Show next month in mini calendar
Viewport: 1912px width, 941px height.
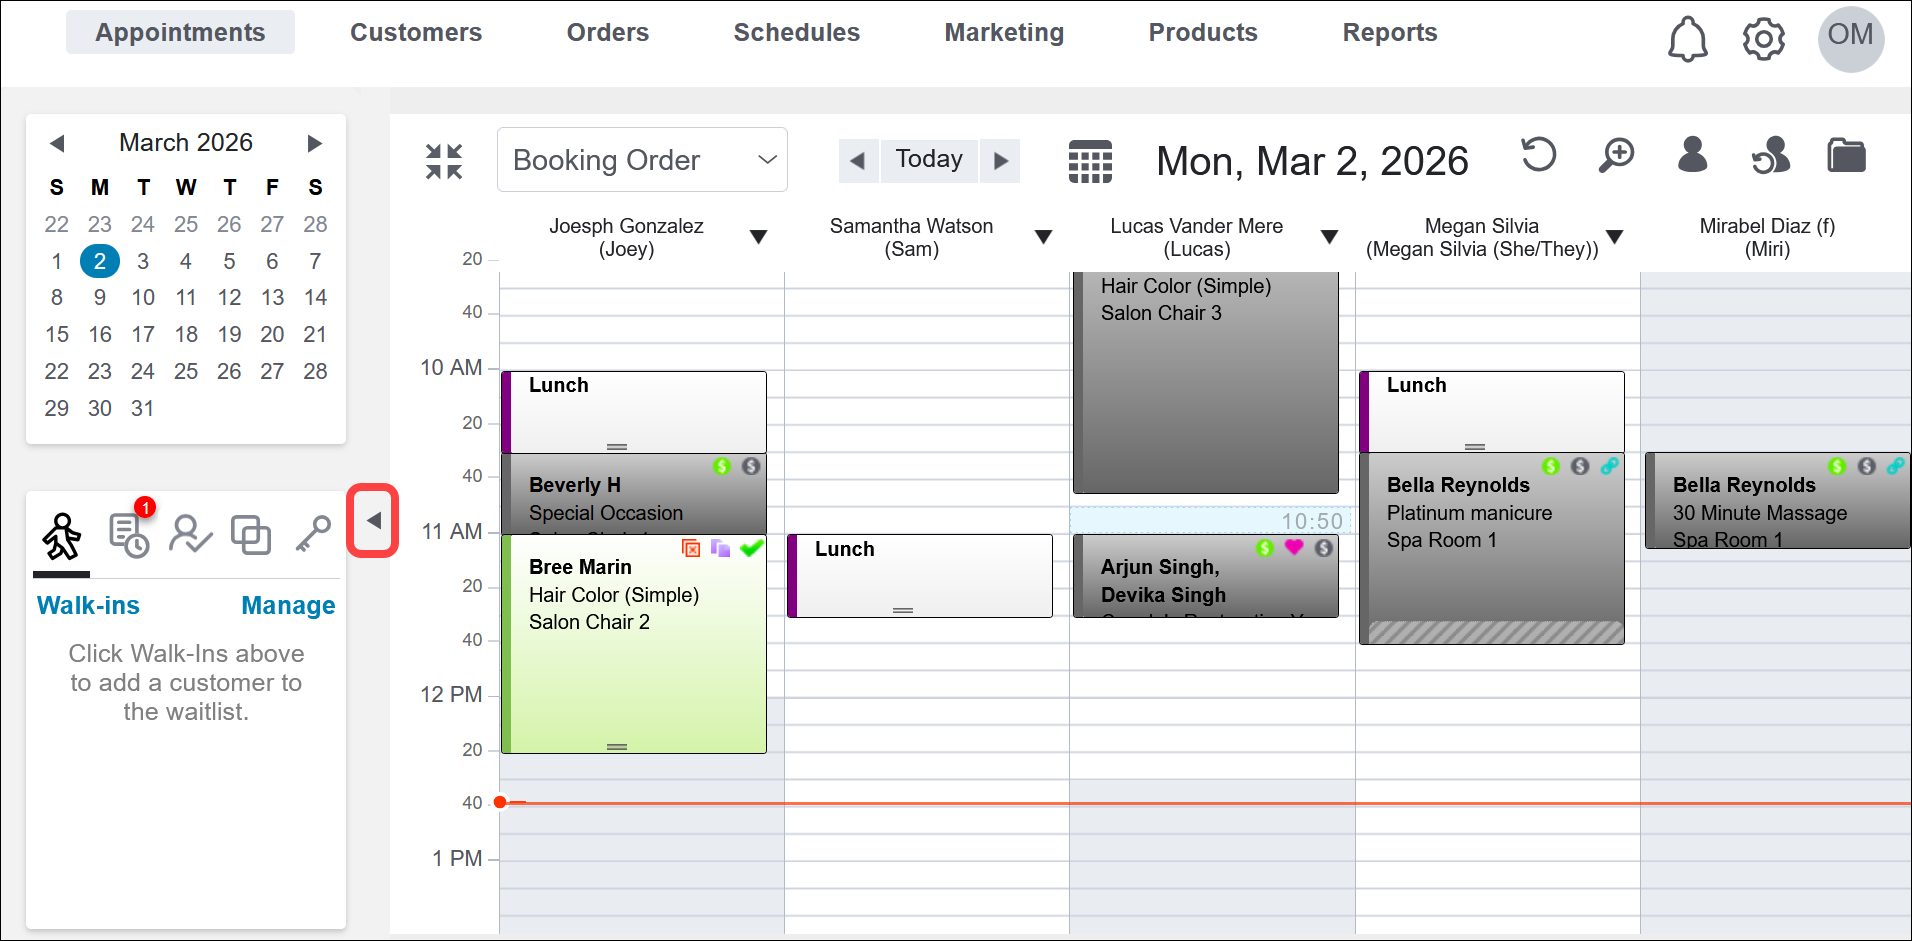pyautogui.click(x=315, y=143)
